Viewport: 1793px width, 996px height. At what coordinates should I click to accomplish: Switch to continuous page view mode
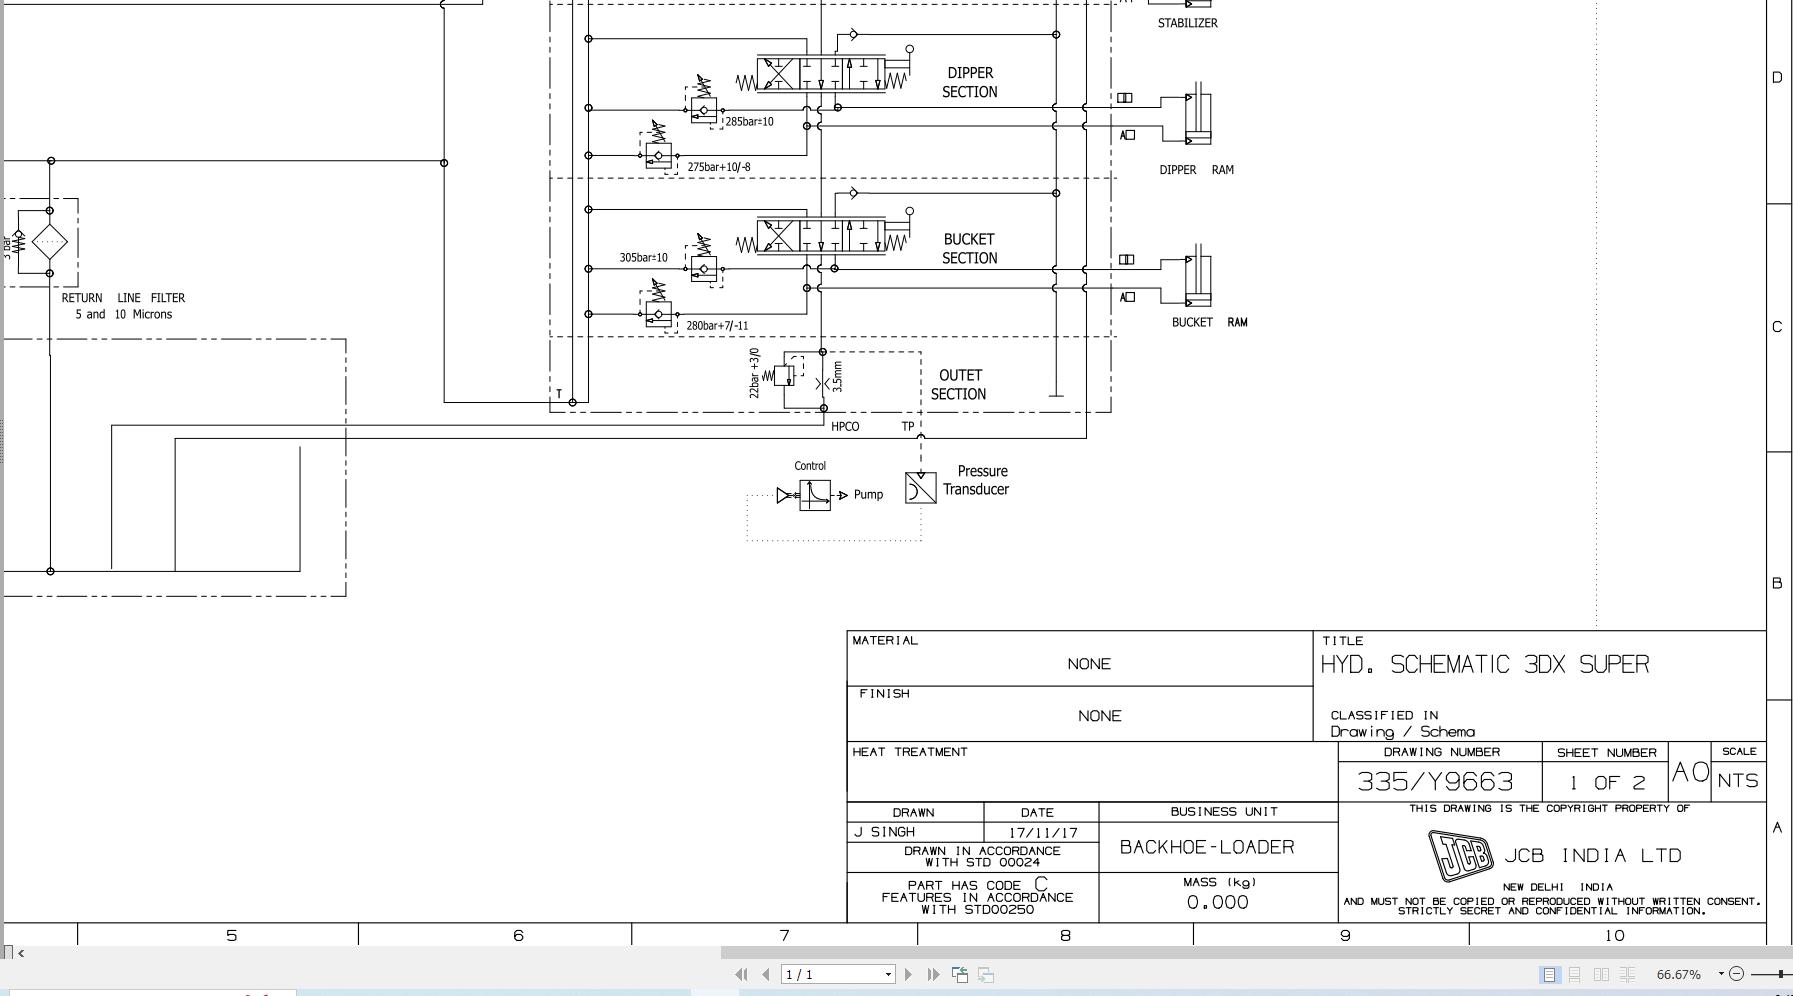(x=1575, y=974)
